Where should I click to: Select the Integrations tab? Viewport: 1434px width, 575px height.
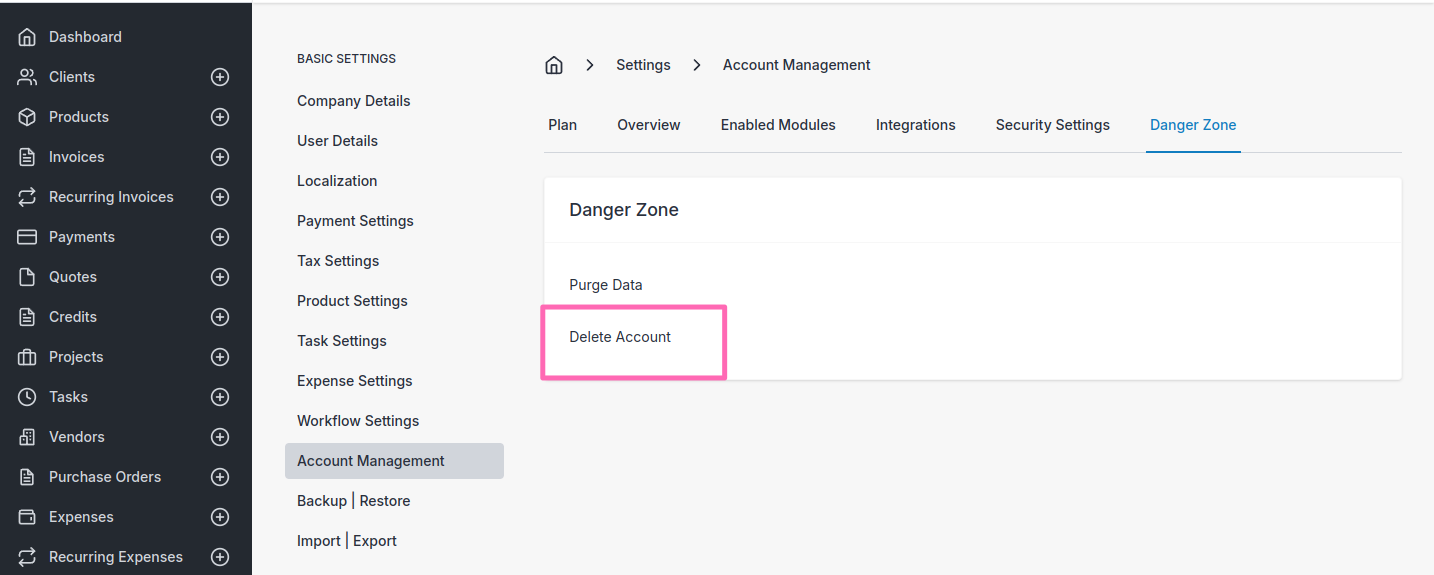(915, 125)
